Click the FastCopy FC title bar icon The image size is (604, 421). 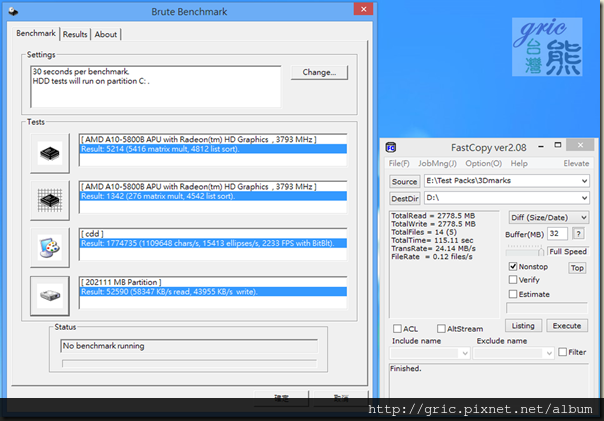(391, 148)
